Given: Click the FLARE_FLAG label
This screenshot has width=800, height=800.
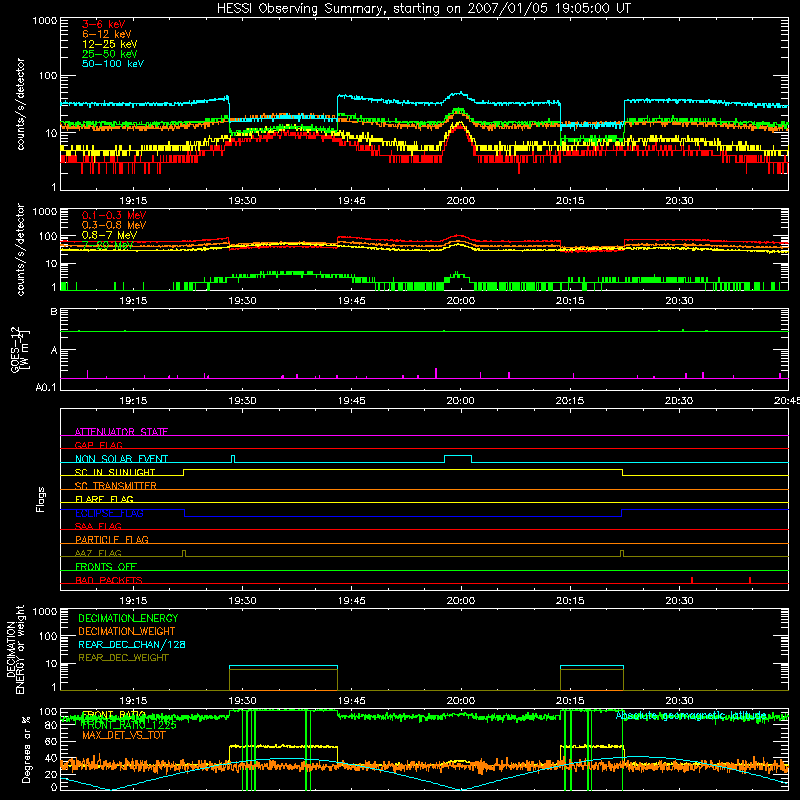Looking at the screenshot, I should (104, 499).
